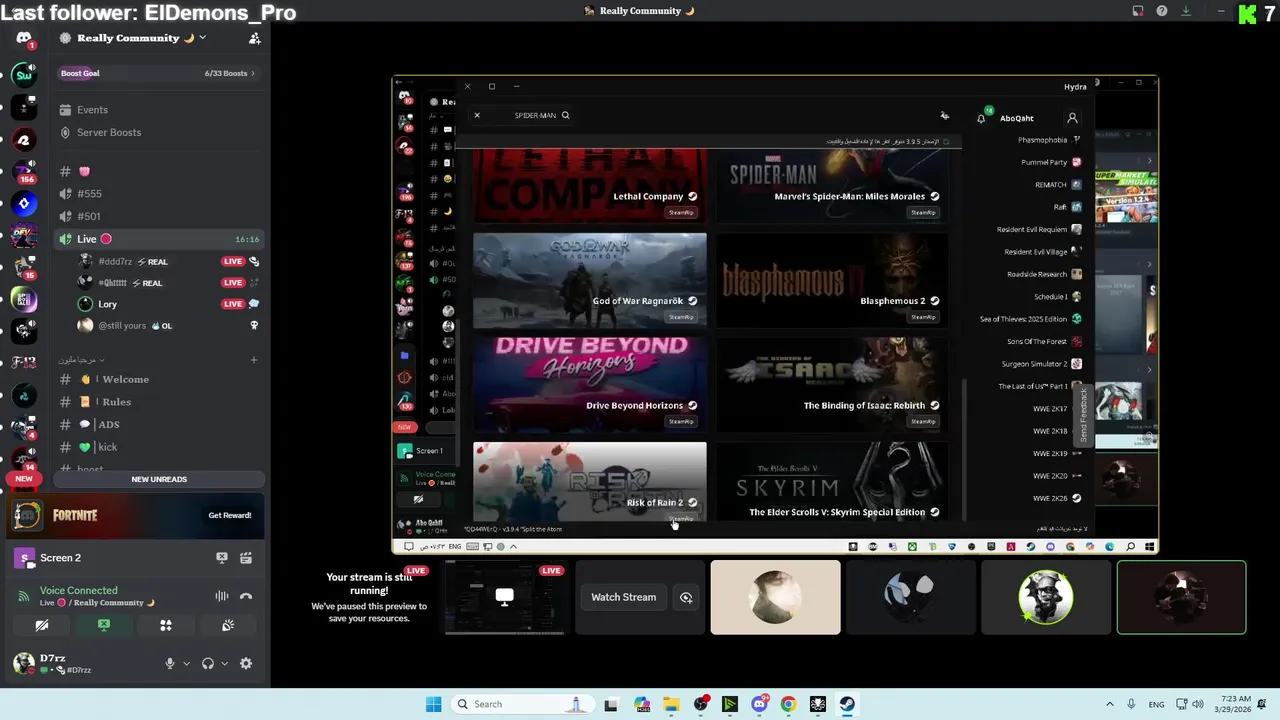
Task: Open Steam from the Windows taskbar
Action: 847,704
